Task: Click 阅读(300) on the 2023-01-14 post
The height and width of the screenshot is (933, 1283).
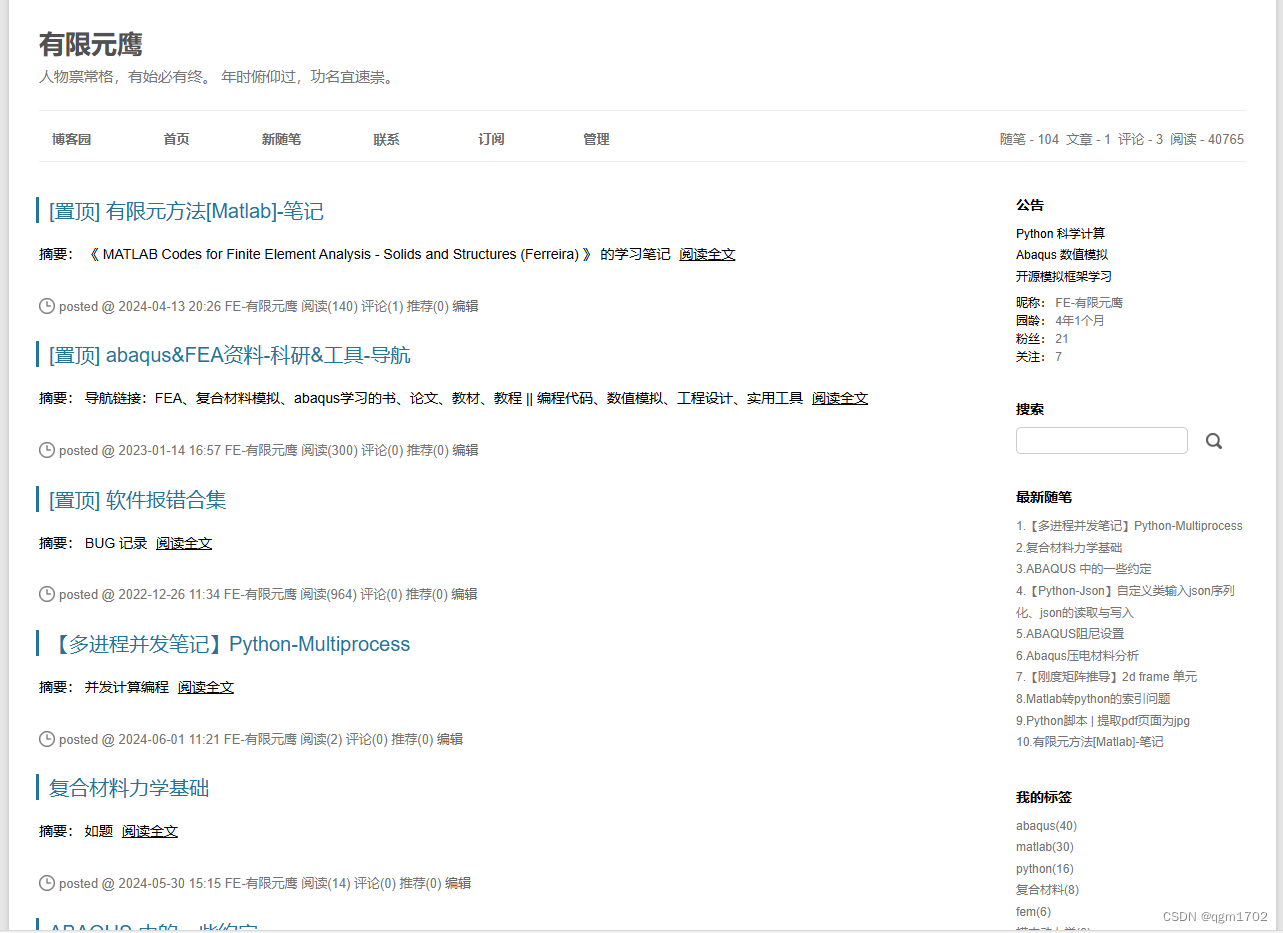Action: coord(329,450)
